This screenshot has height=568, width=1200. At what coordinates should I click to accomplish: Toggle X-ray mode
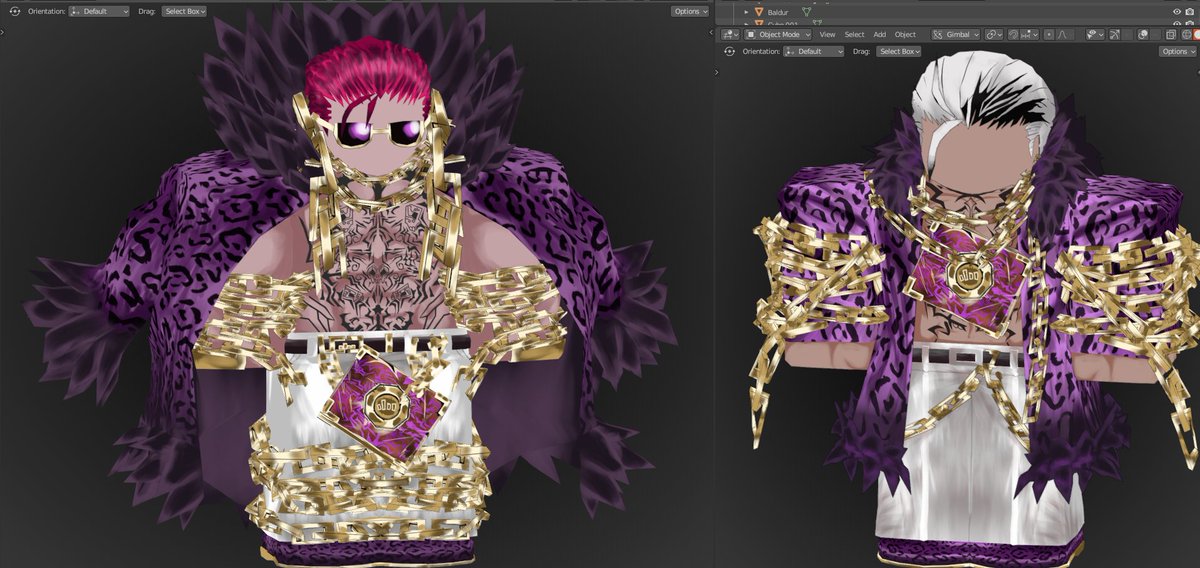(1170, 34)
